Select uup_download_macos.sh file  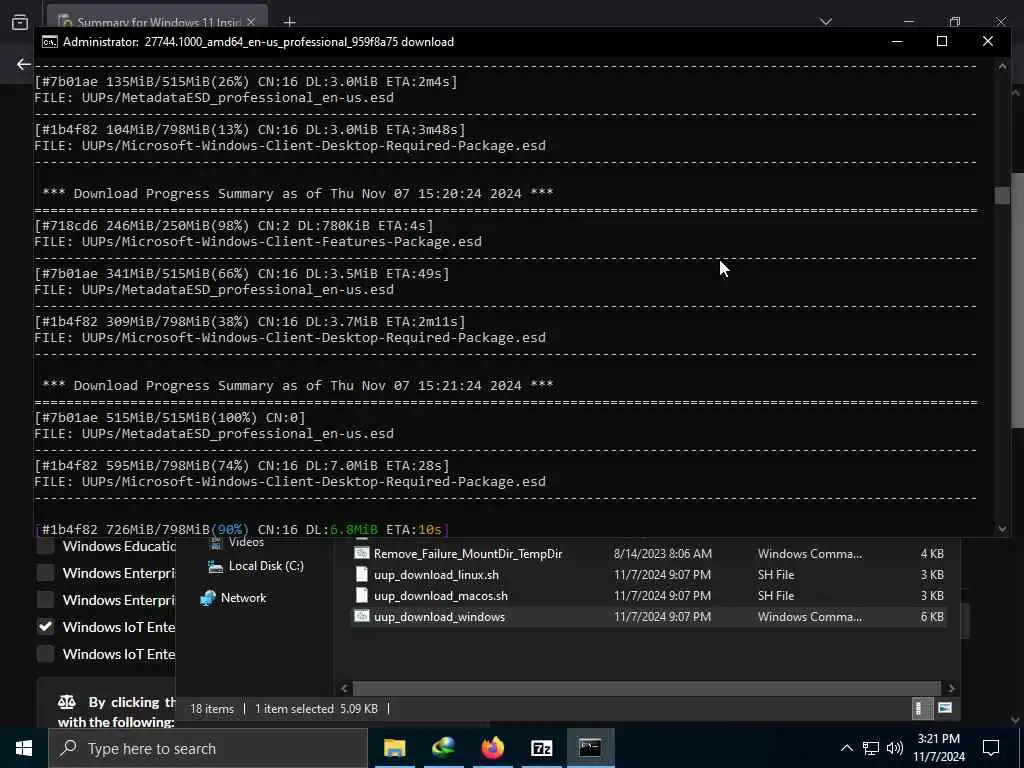pos(441,596)
